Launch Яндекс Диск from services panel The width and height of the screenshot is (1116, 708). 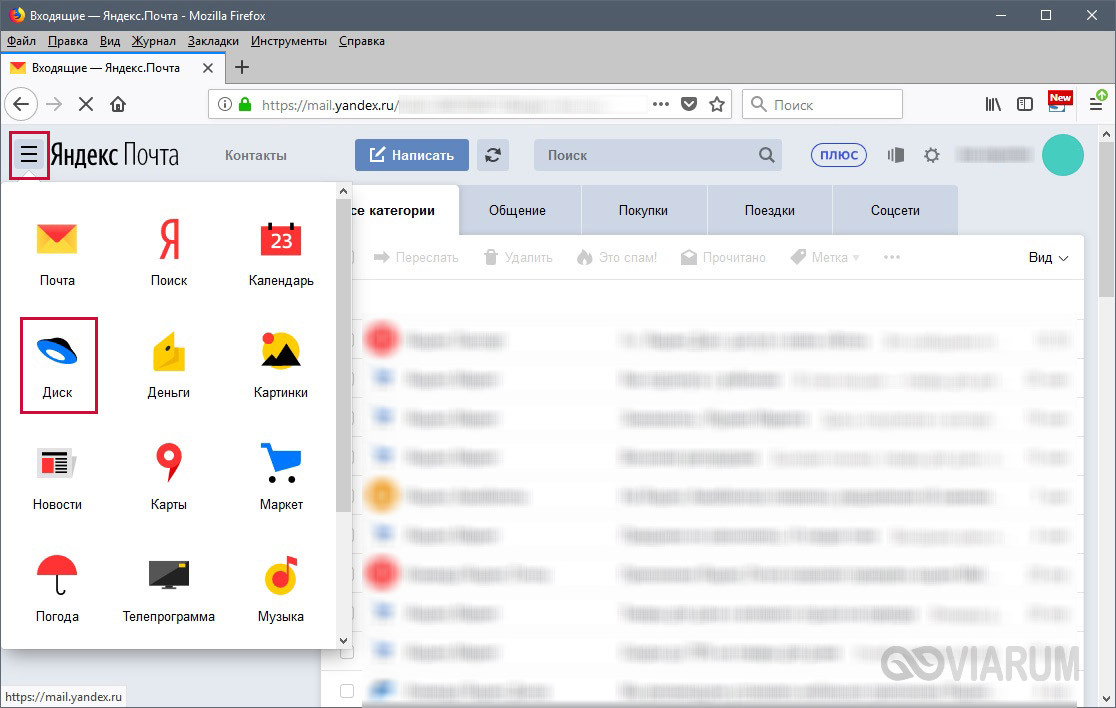coord(58,365)
